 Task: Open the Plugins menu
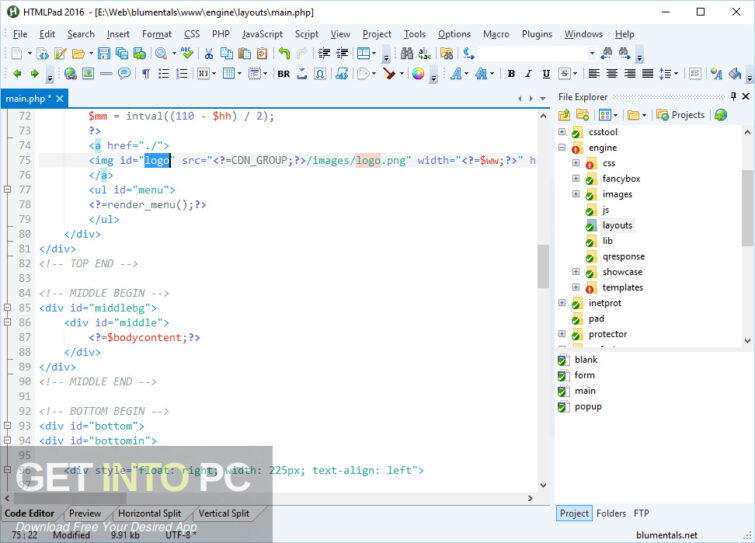[537, 34]
